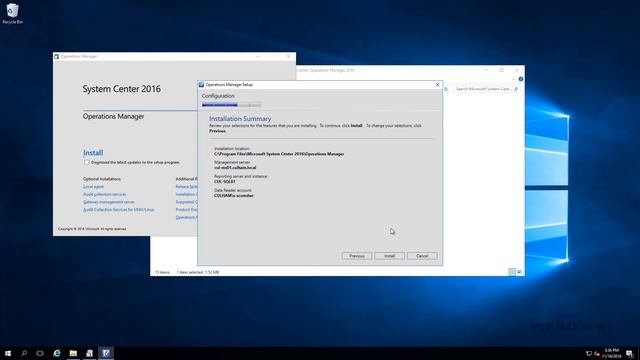
Task: Open Server Manager taskbar icon
Action: coord(89,353)
